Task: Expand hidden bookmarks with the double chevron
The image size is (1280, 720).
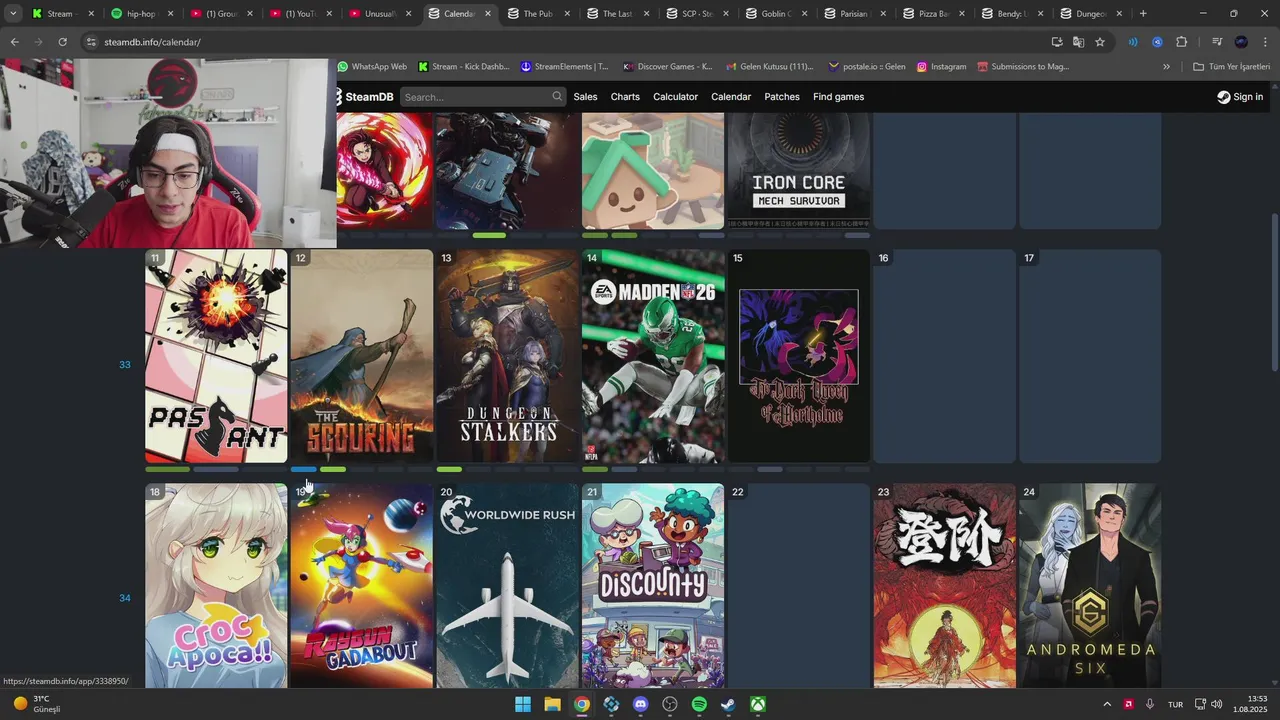Action: pyautogui.click(x=1166, y=67)
